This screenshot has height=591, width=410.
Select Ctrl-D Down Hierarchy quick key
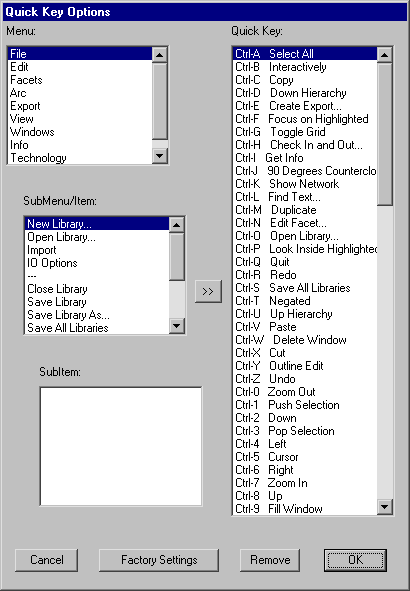(x=305, y=93)
